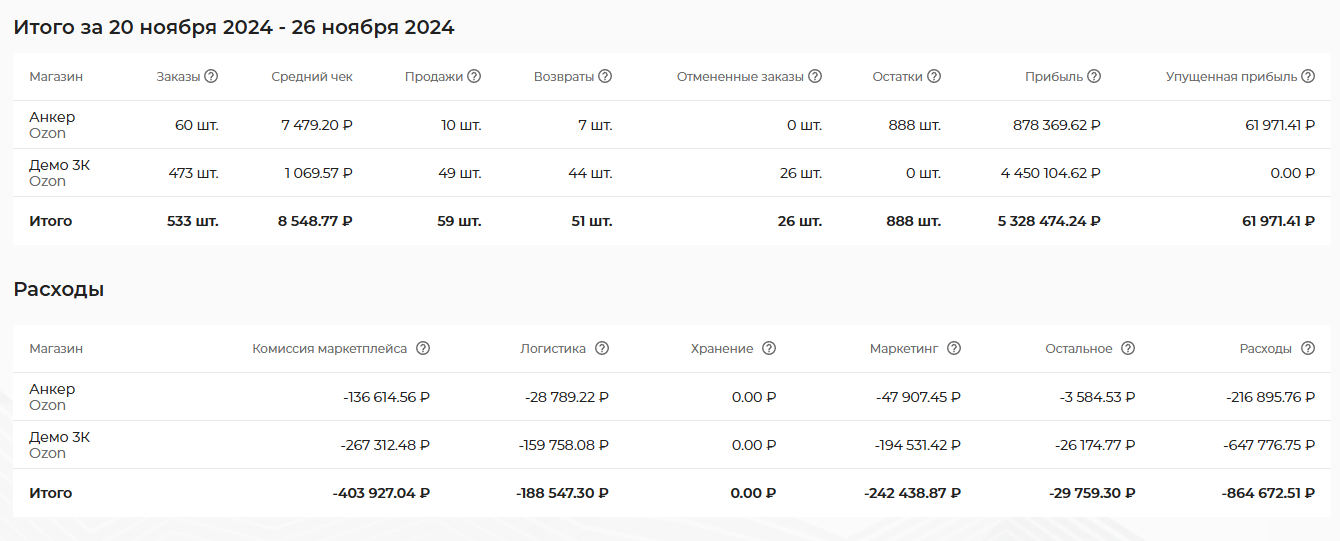This screenshot has height=541, width=1340.
Task: Show info icon next to Остатки
Action: (933, 77)
